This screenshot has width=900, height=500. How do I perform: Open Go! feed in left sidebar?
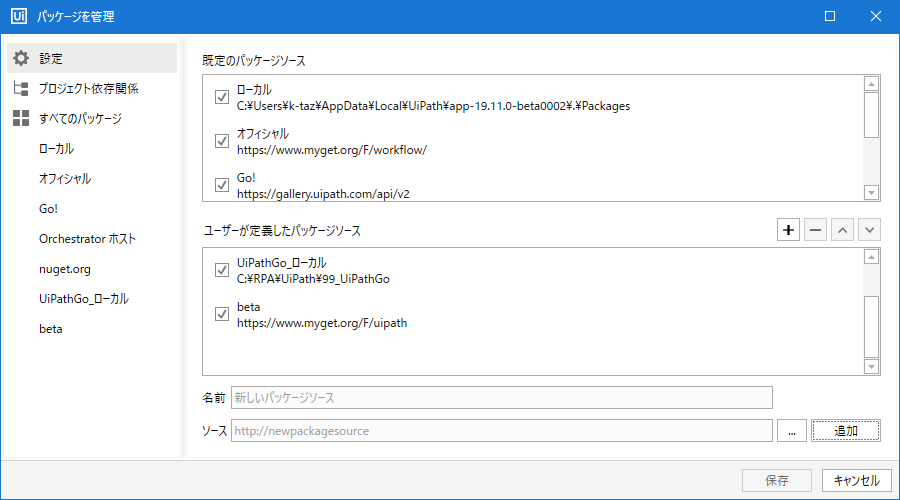(48, 208)
